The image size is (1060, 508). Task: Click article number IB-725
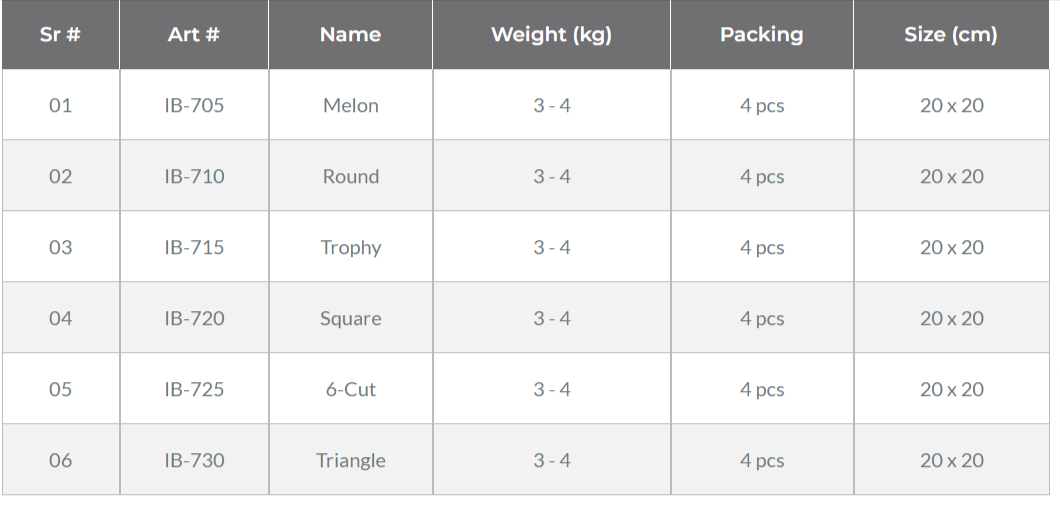(194, 389)
